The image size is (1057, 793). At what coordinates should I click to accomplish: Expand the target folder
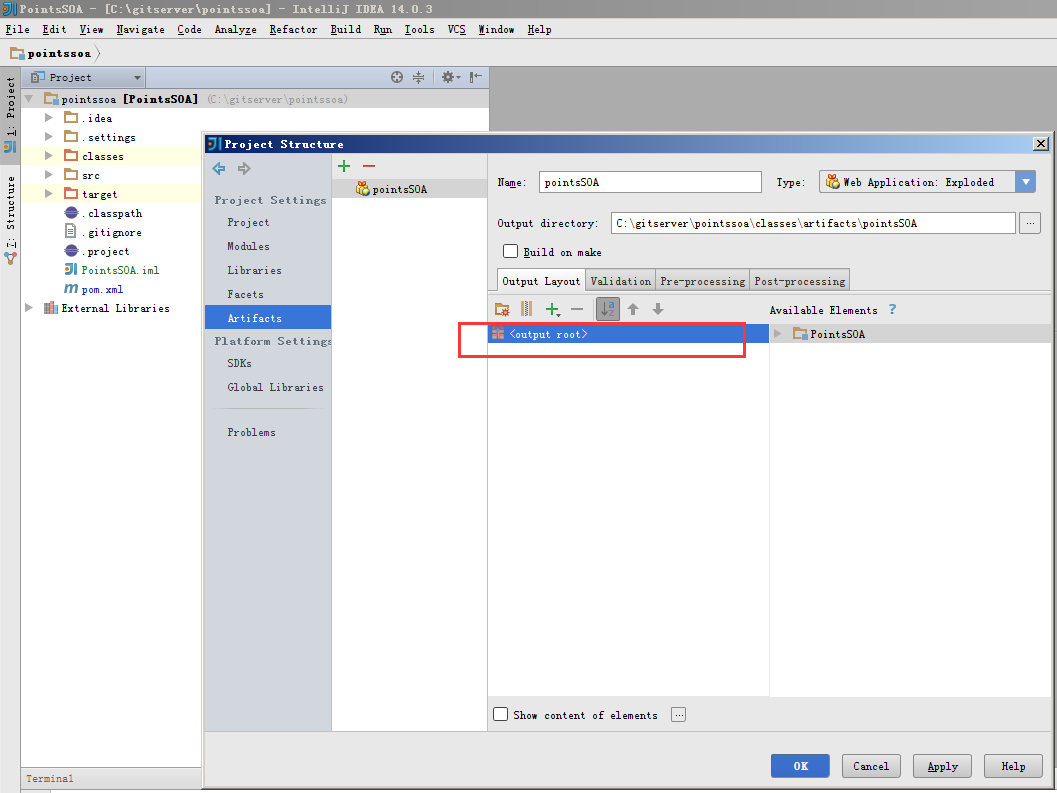[49, 194]
